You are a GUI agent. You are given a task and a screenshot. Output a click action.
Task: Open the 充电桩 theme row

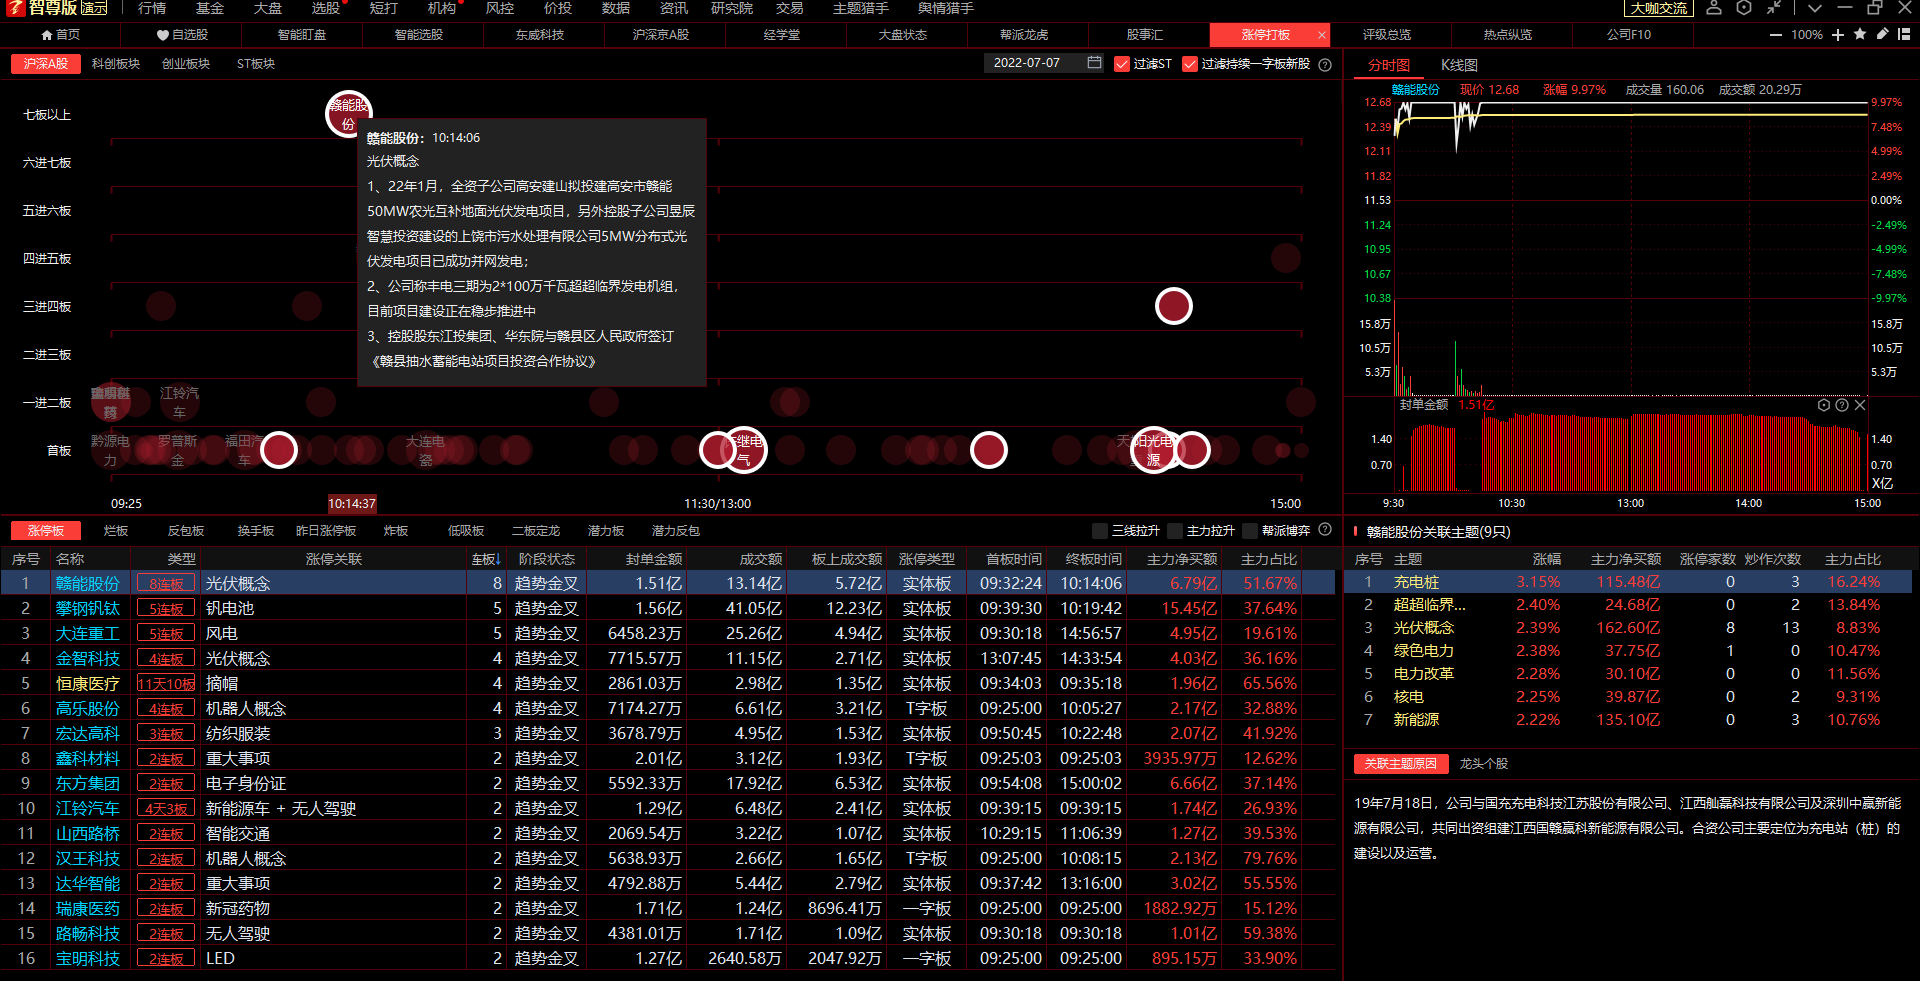[x=1628, y=581]
